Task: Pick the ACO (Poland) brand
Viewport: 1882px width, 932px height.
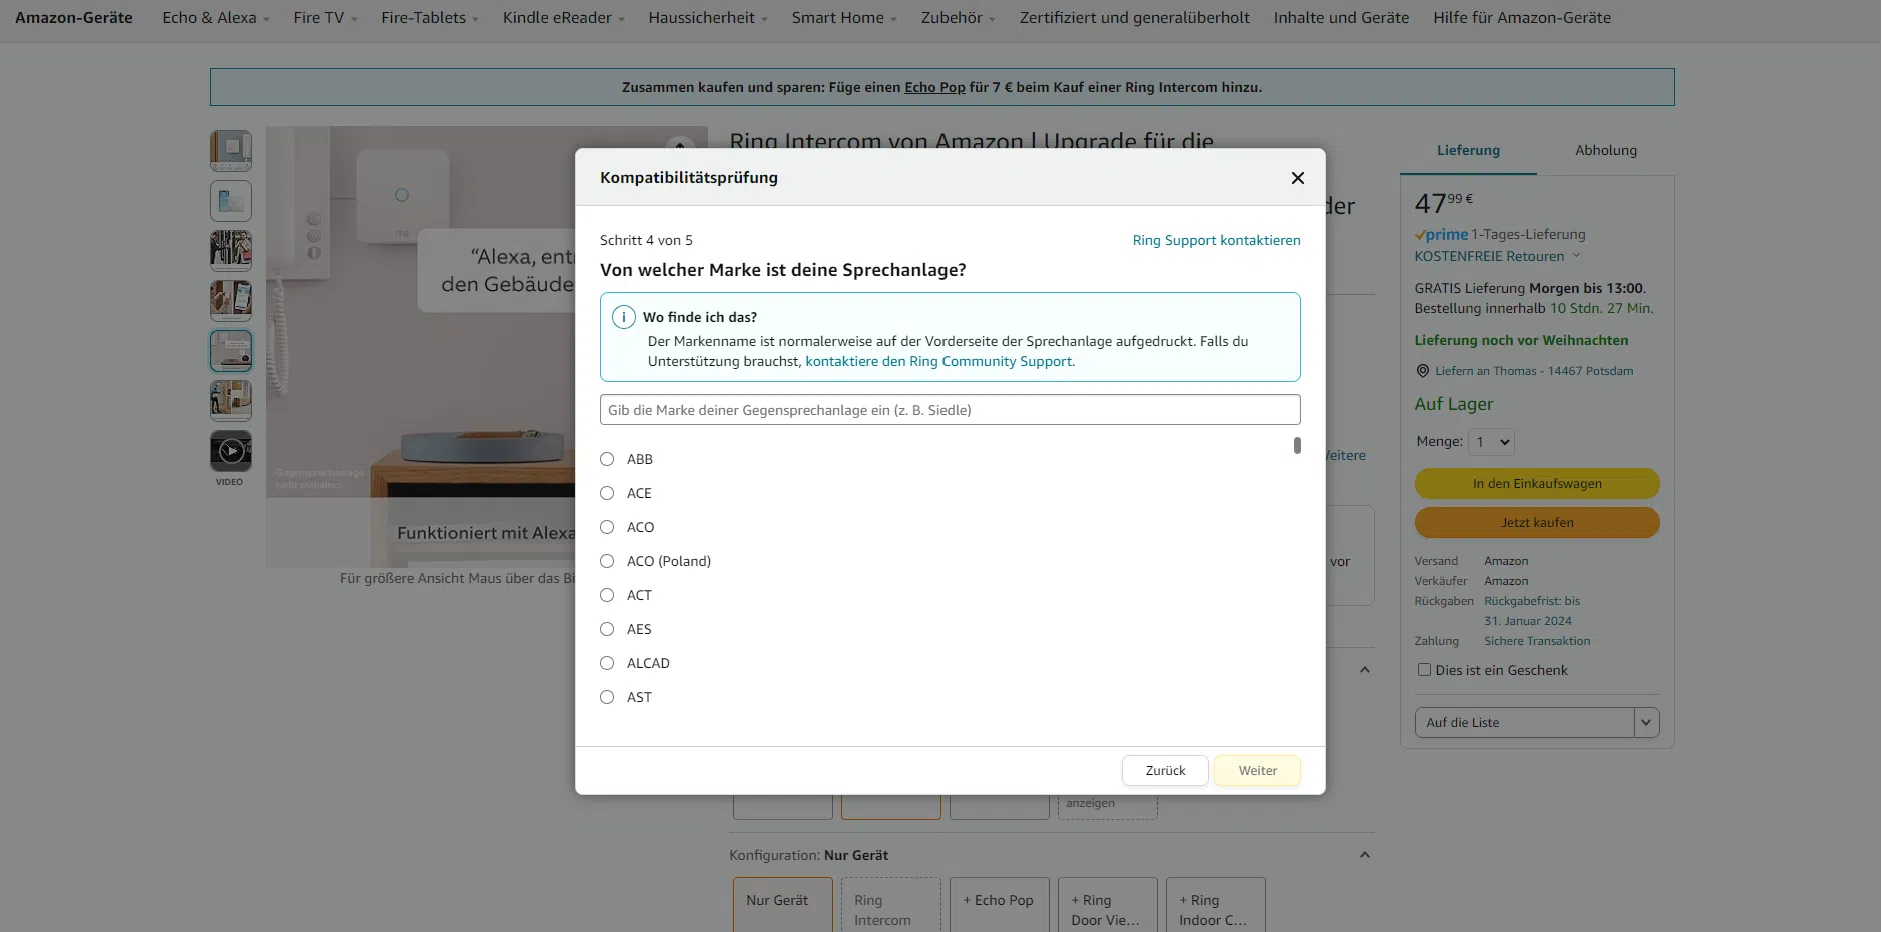Action: (607, 561)
